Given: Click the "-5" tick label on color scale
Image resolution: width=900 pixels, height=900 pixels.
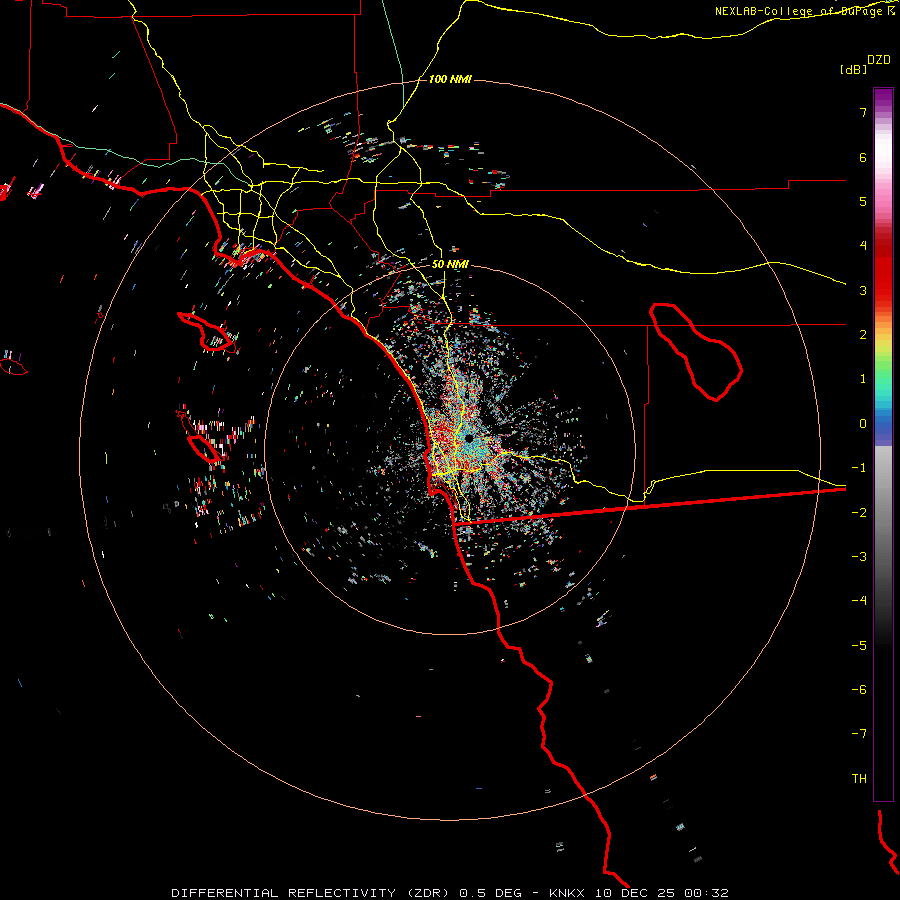Looking at the screenshot, I should tap(859, 646).
